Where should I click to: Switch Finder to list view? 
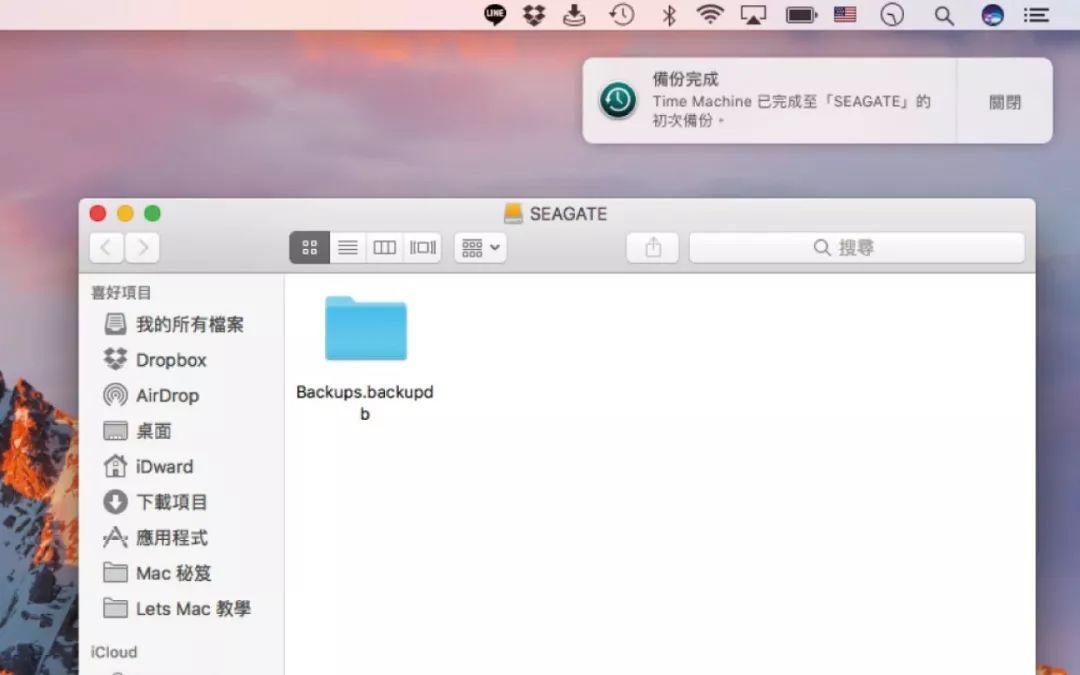point(348,247)
